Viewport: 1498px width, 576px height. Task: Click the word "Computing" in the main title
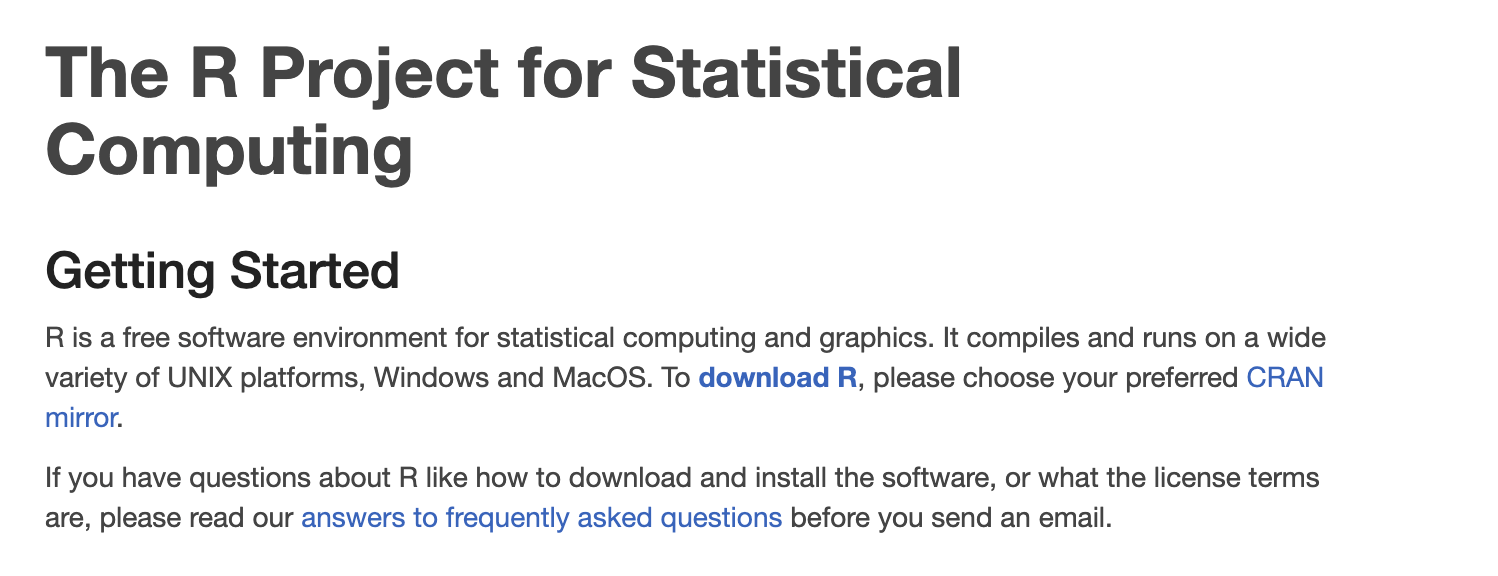coord(229,150)
